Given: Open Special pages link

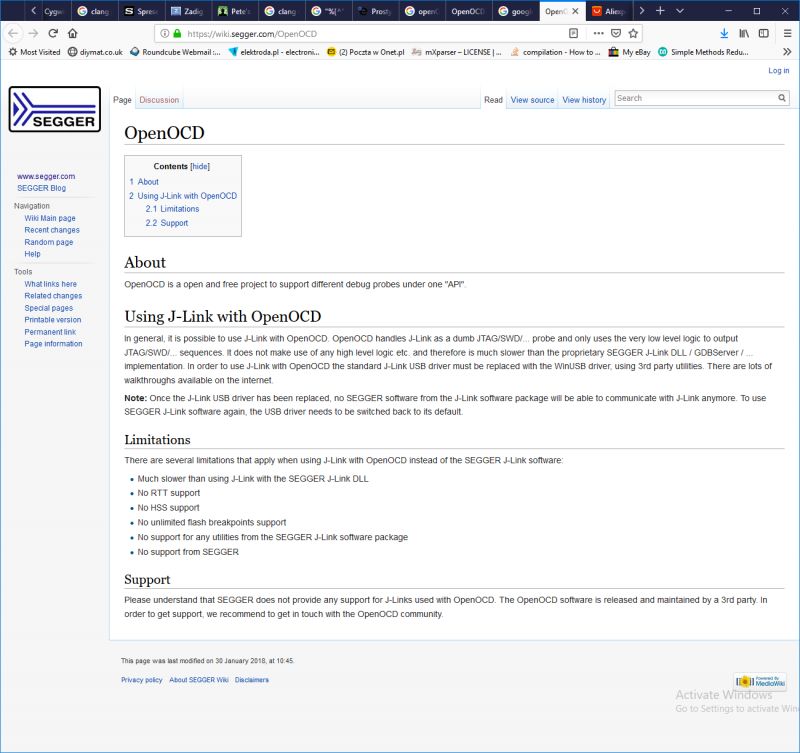Looking at the screenshot, I should pyautogui.click(x=48, y=308).
